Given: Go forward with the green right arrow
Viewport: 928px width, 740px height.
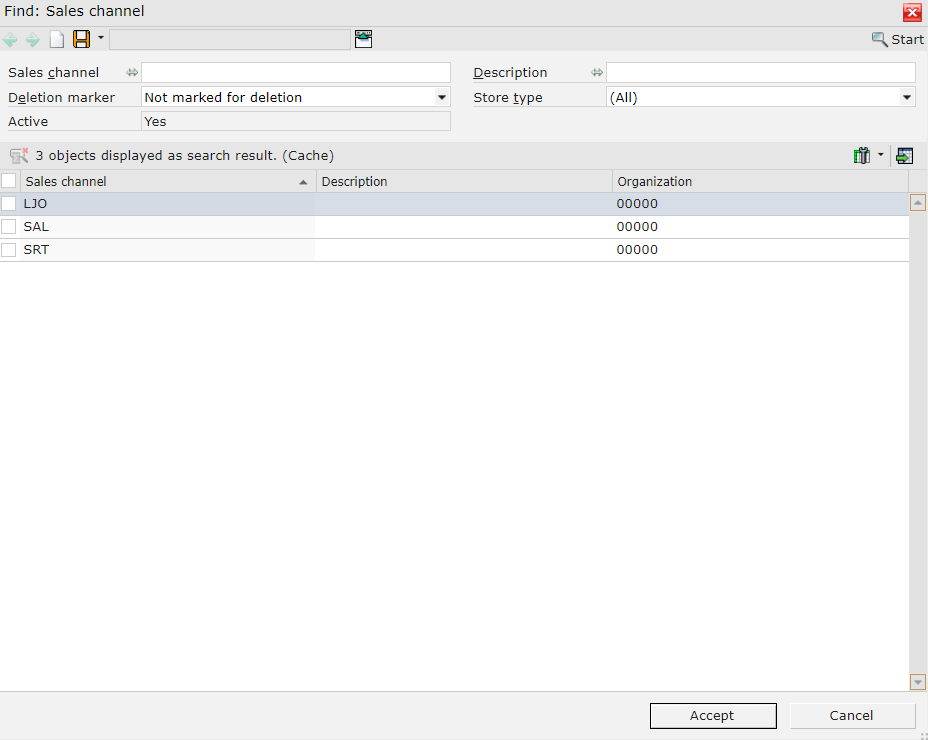Looking at the screenshot, I should click(33, 40).
